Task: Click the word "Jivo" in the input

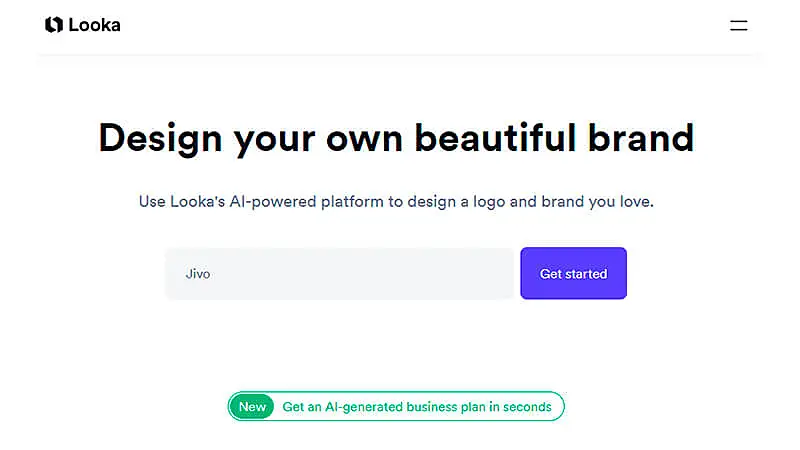Action: [198, 274]
